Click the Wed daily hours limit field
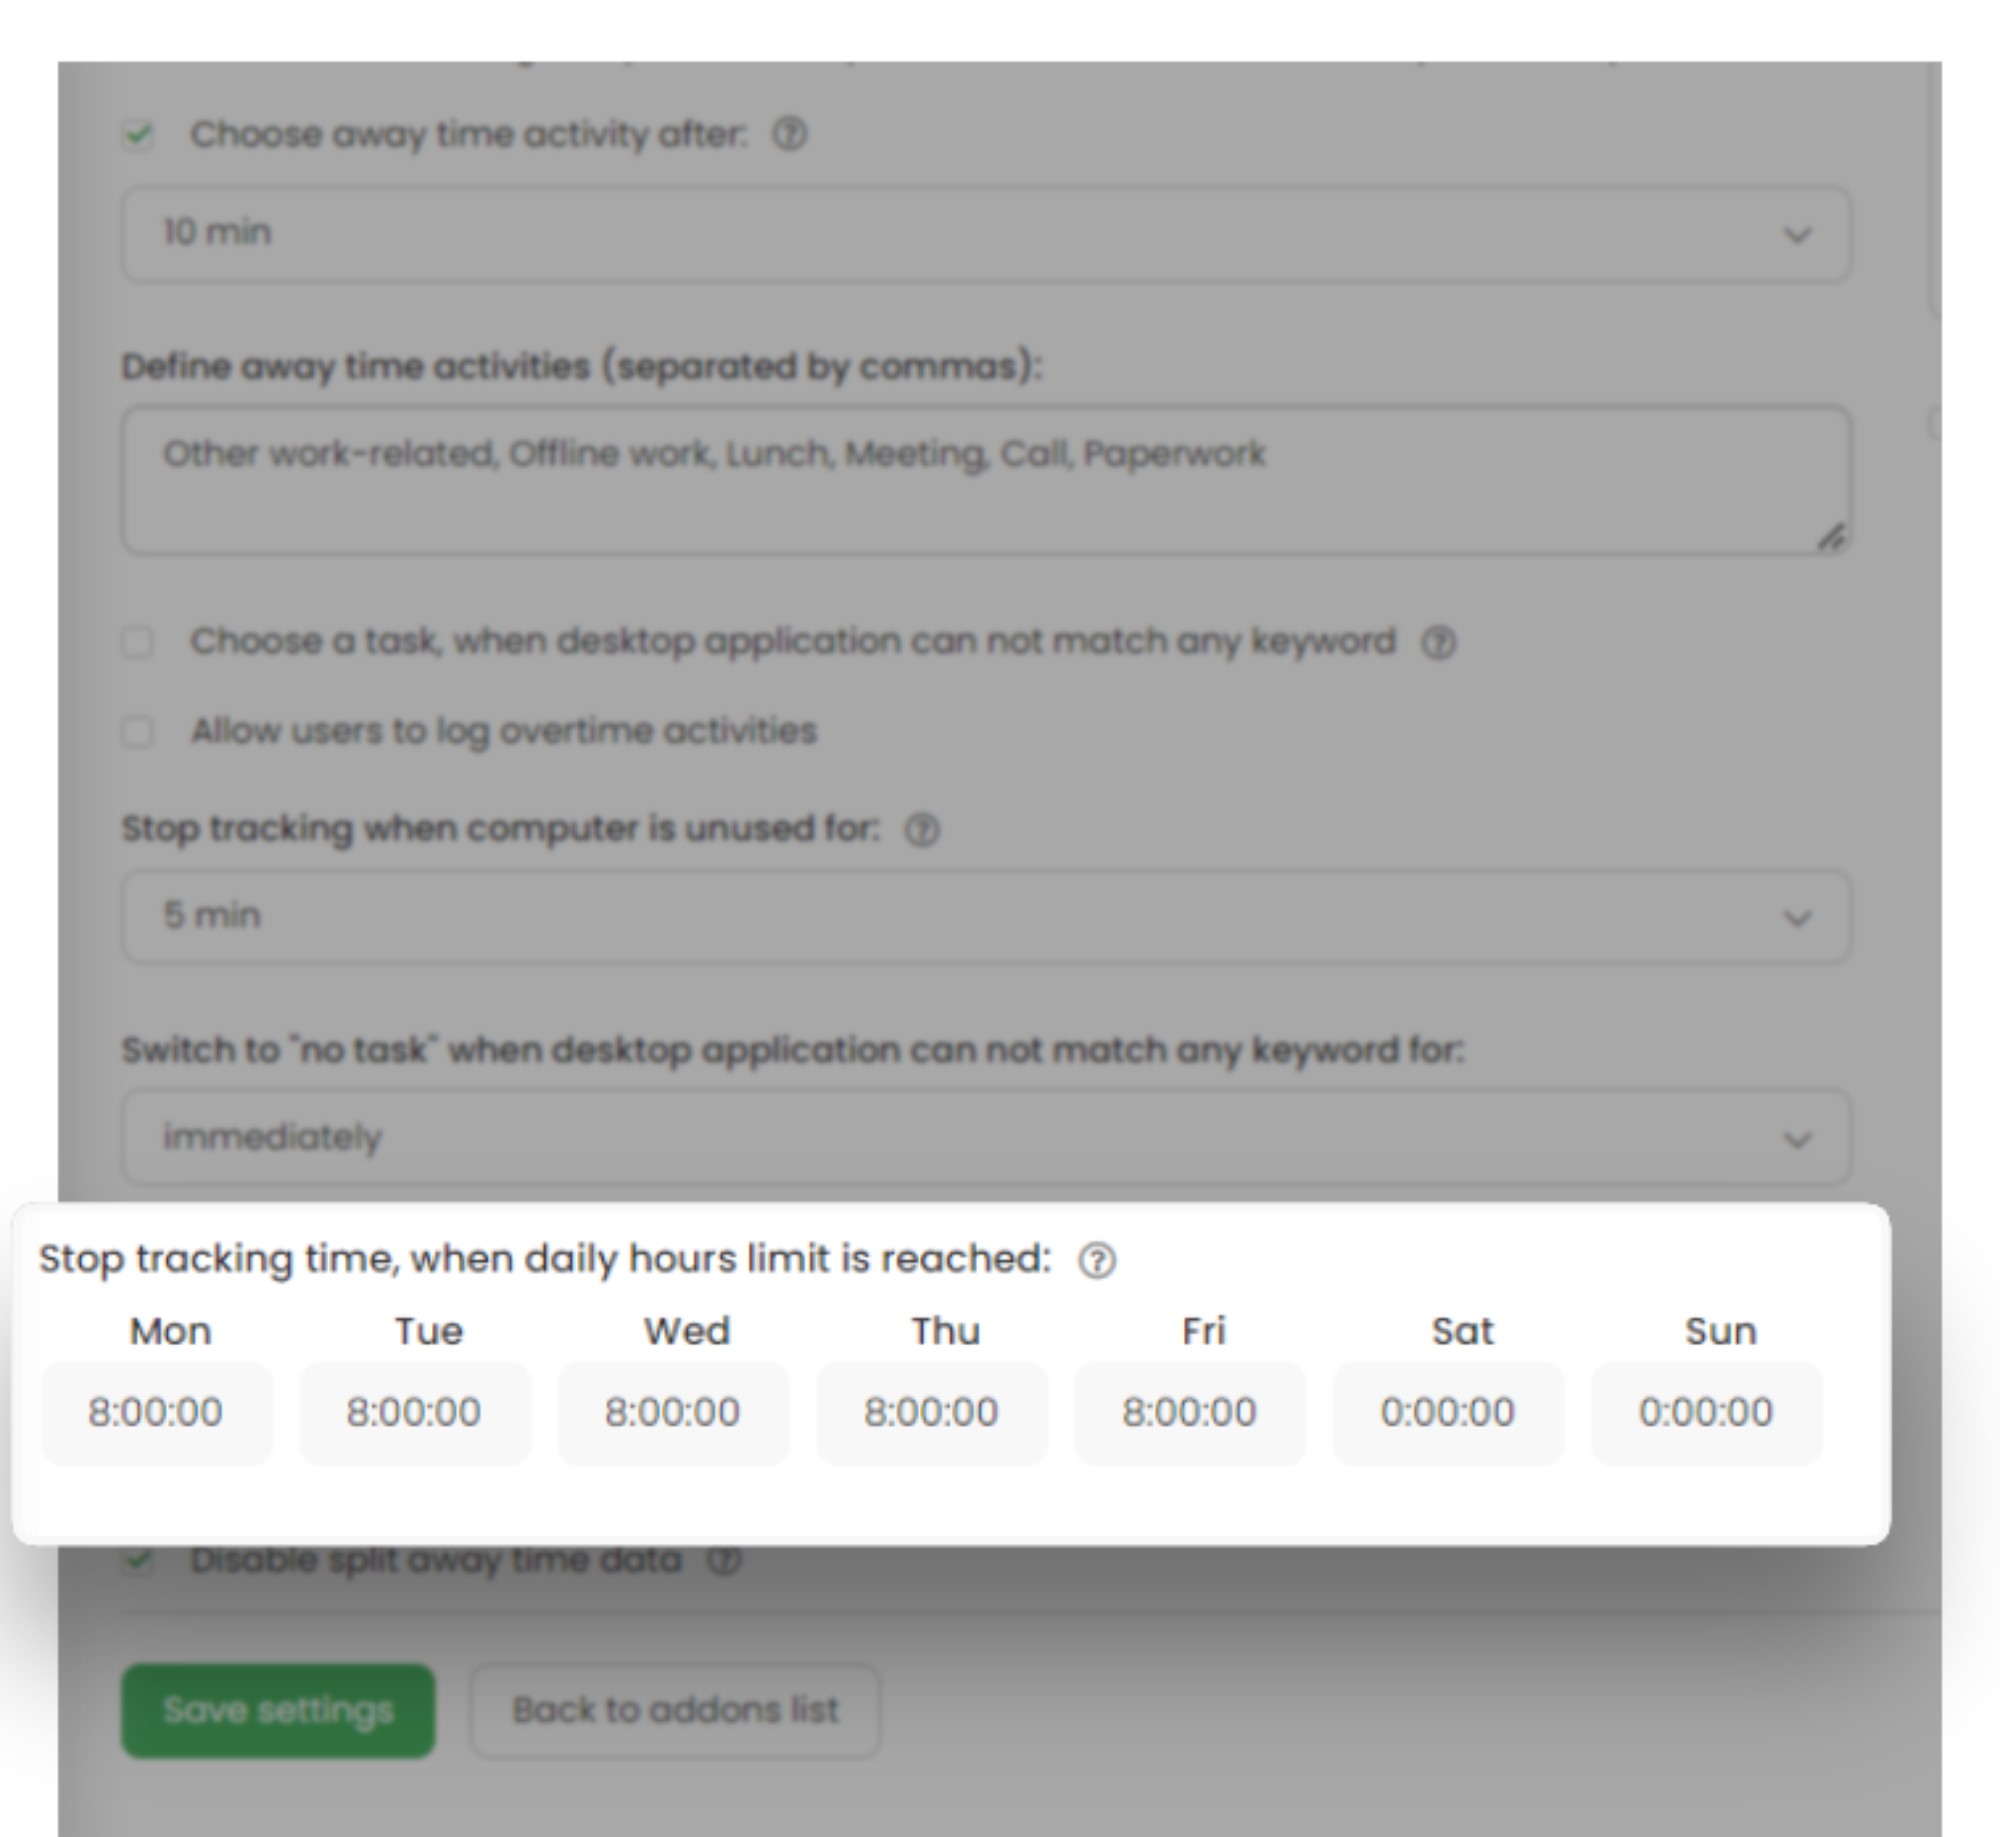This screenshot has height=1837, width=2000. tap(672, 1413)
